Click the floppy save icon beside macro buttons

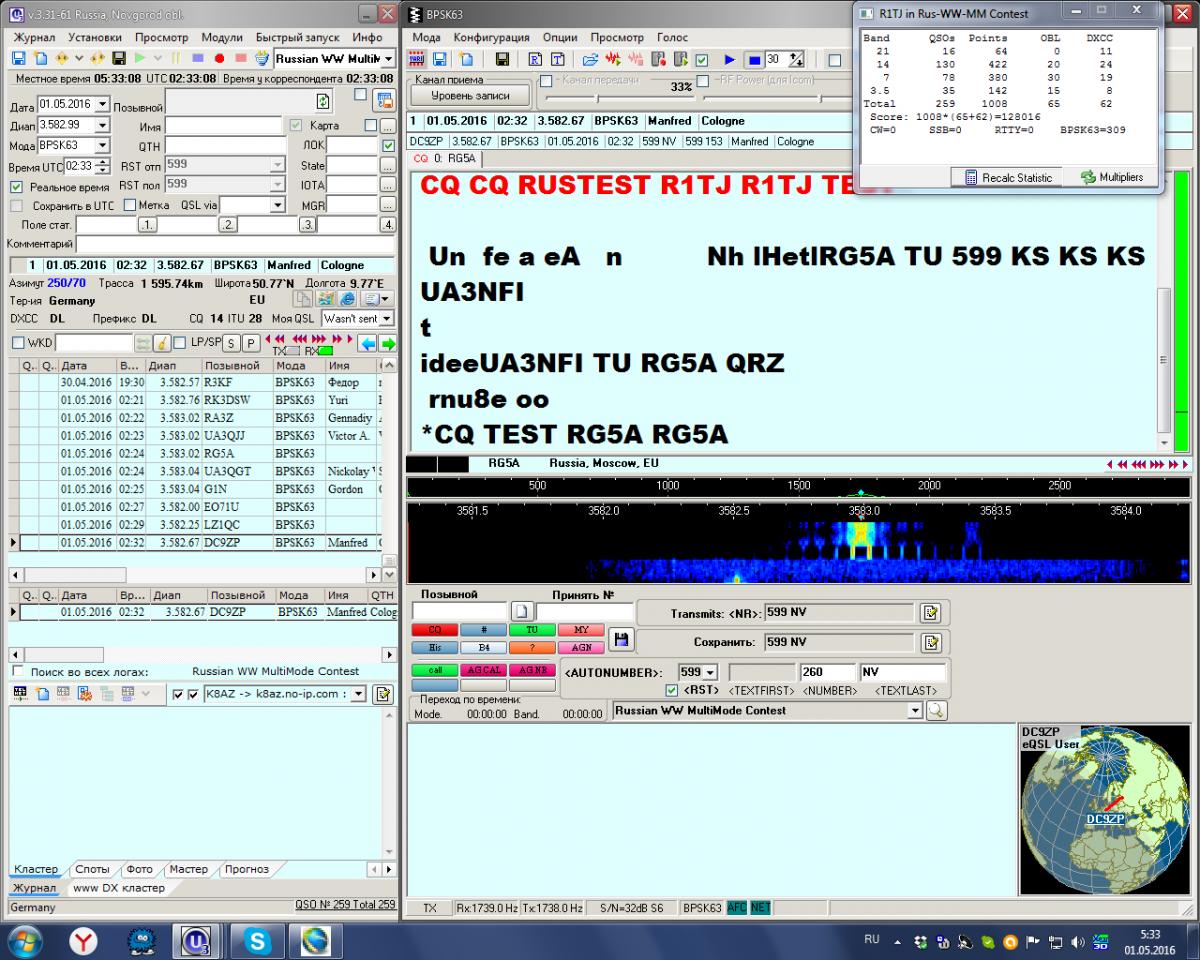pyautogui.click(x=619, y=638)
